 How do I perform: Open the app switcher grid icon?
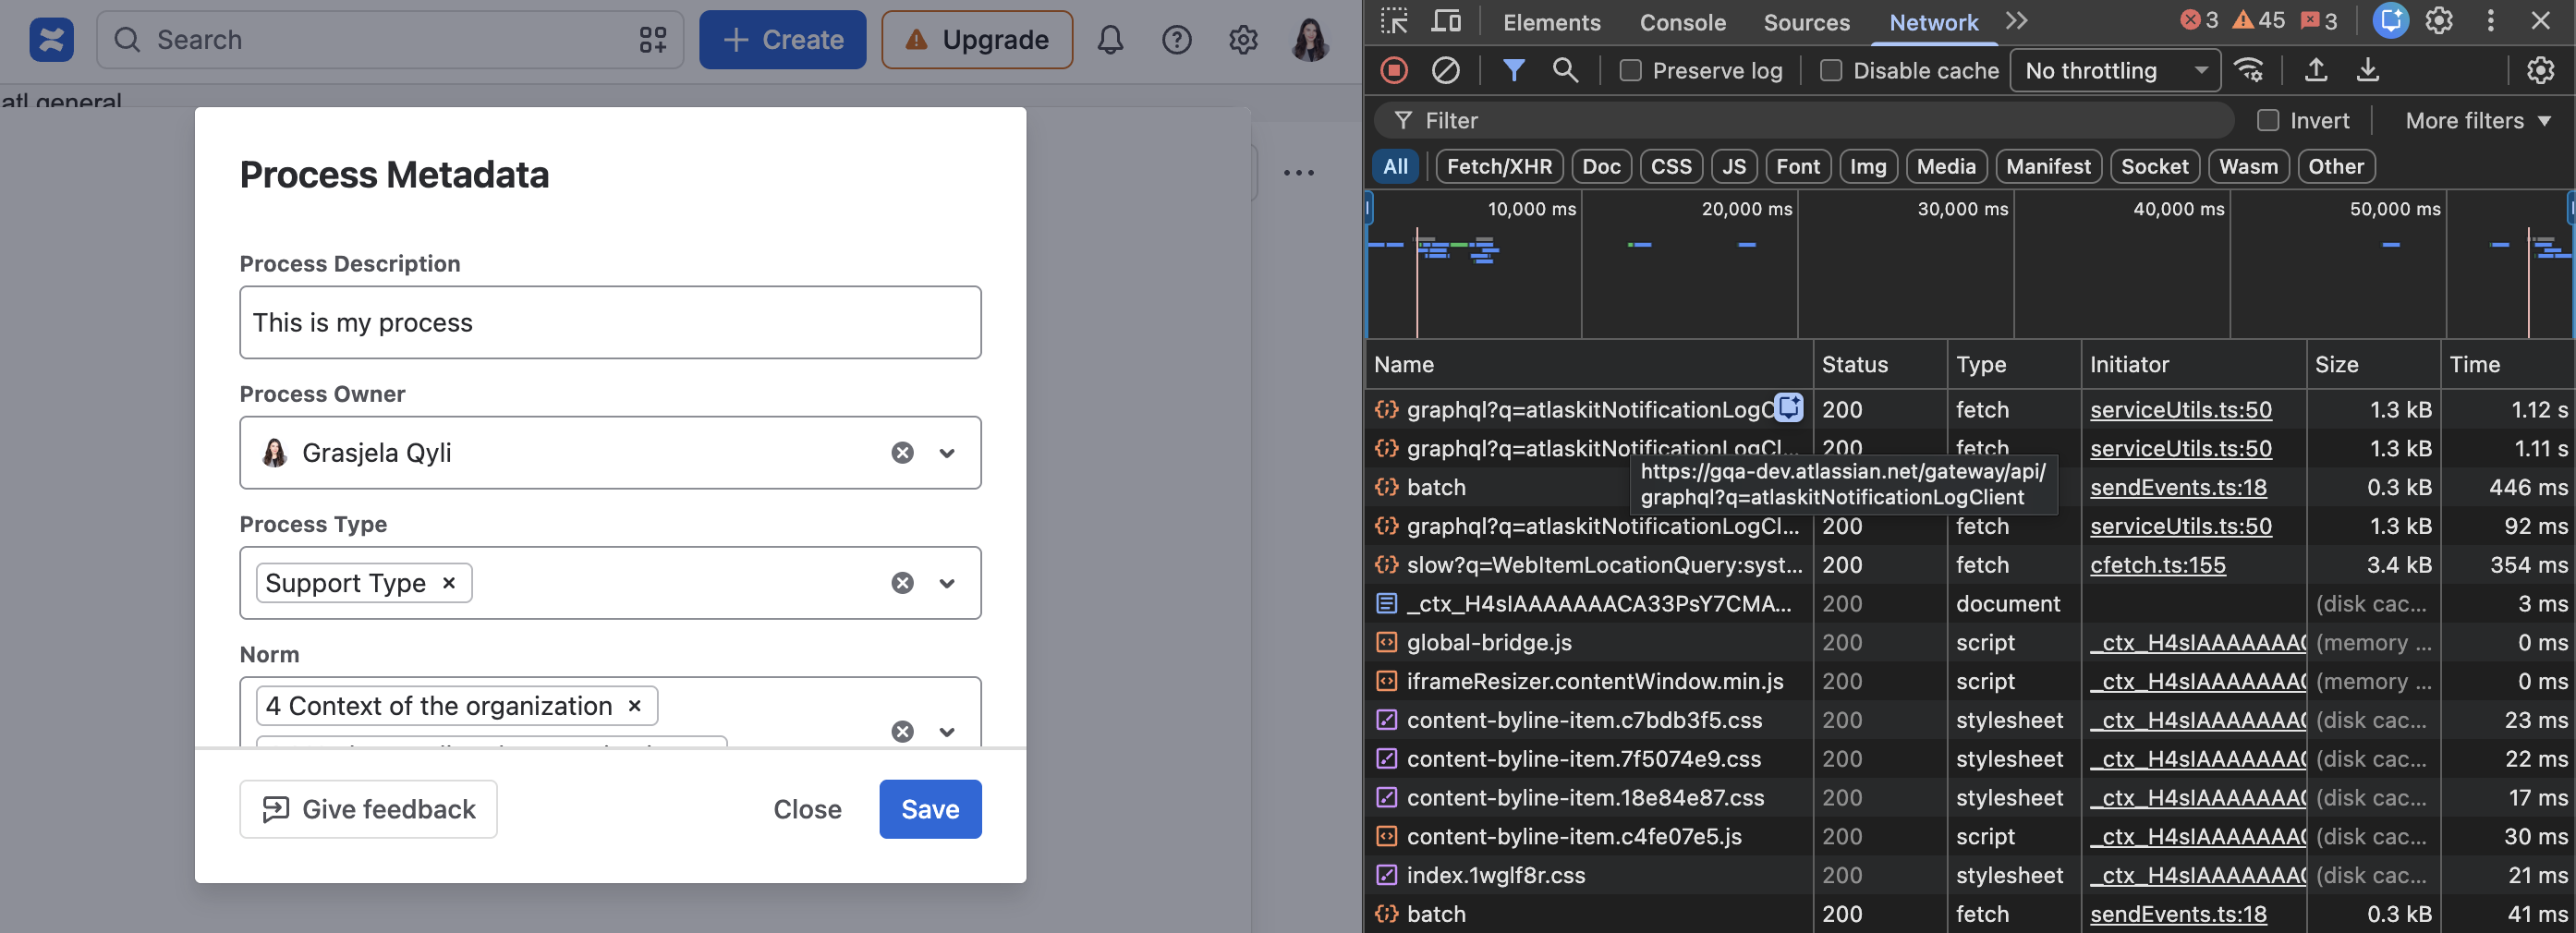point(653,40)
